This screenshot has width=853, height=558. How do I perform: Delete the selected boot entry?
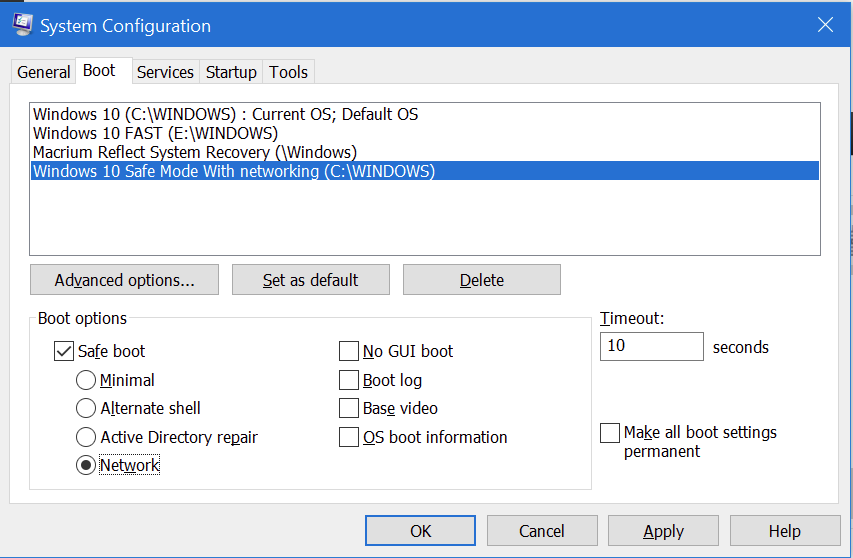tap(482, 280)
